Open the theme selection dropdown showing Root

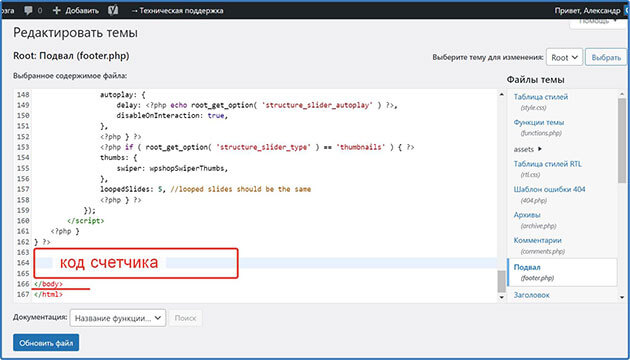564,58
